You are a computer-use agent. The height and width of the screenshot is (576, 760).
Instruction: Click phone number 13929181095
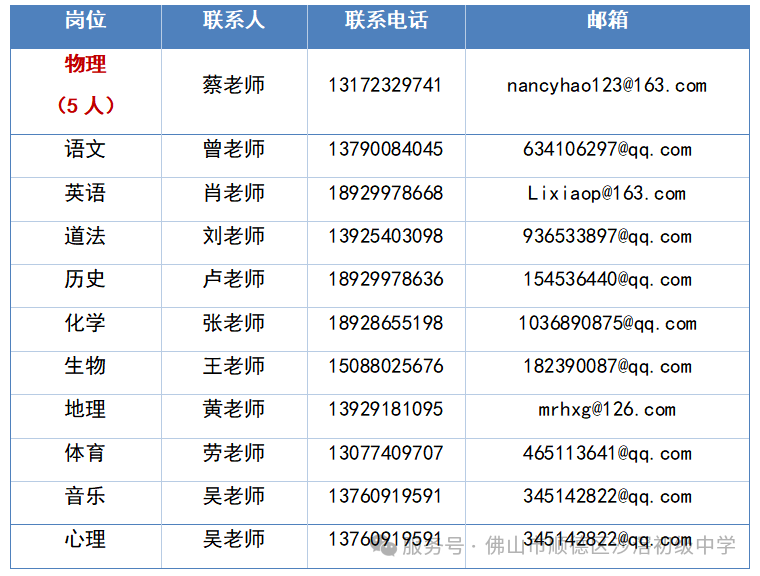click(x=386, y=410)
